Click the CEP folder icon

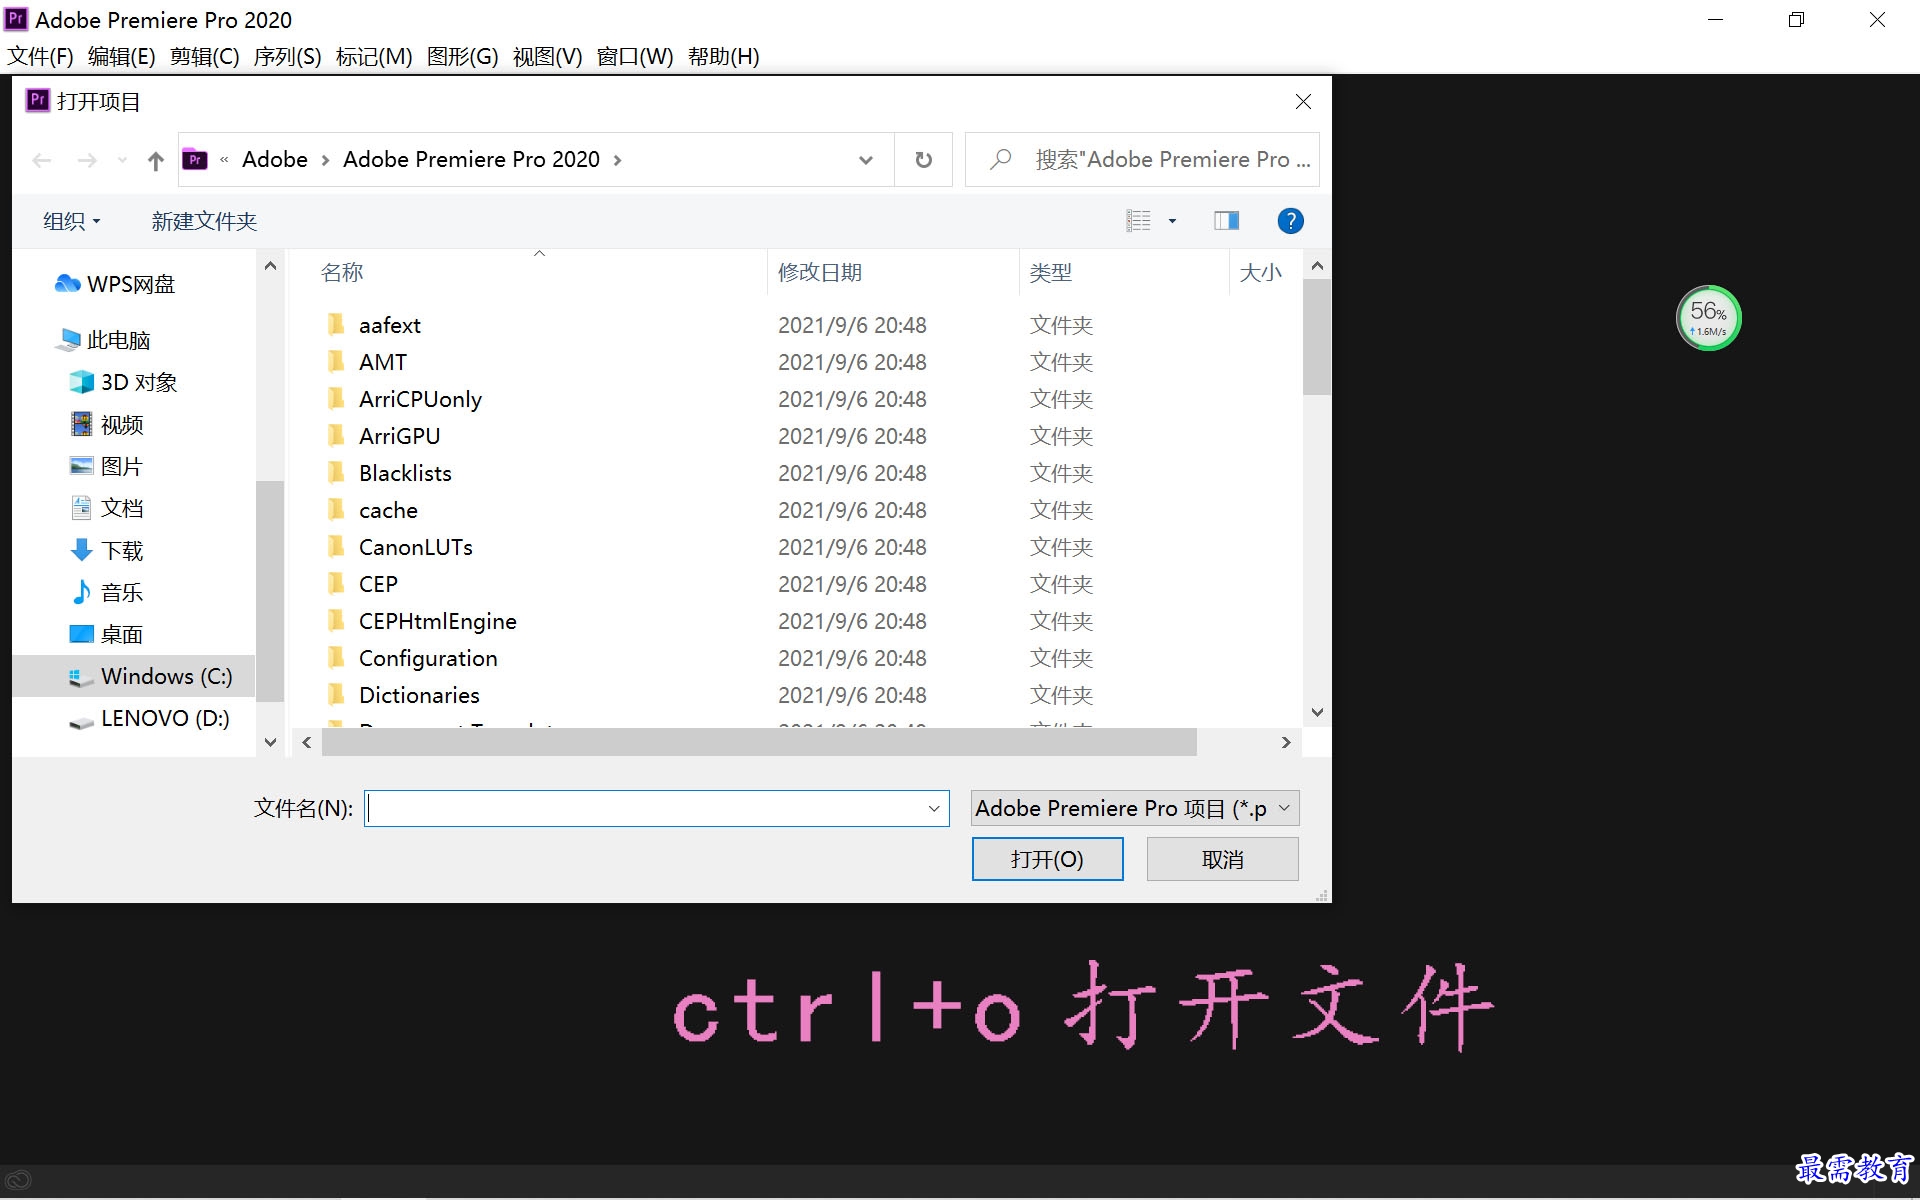pos(337,583)
